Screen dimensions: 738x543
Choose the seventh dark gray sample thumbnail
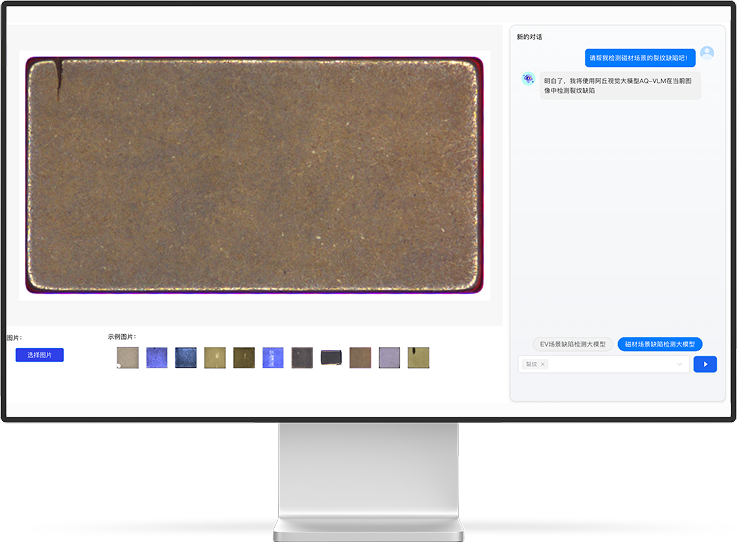tap(302, 357)
